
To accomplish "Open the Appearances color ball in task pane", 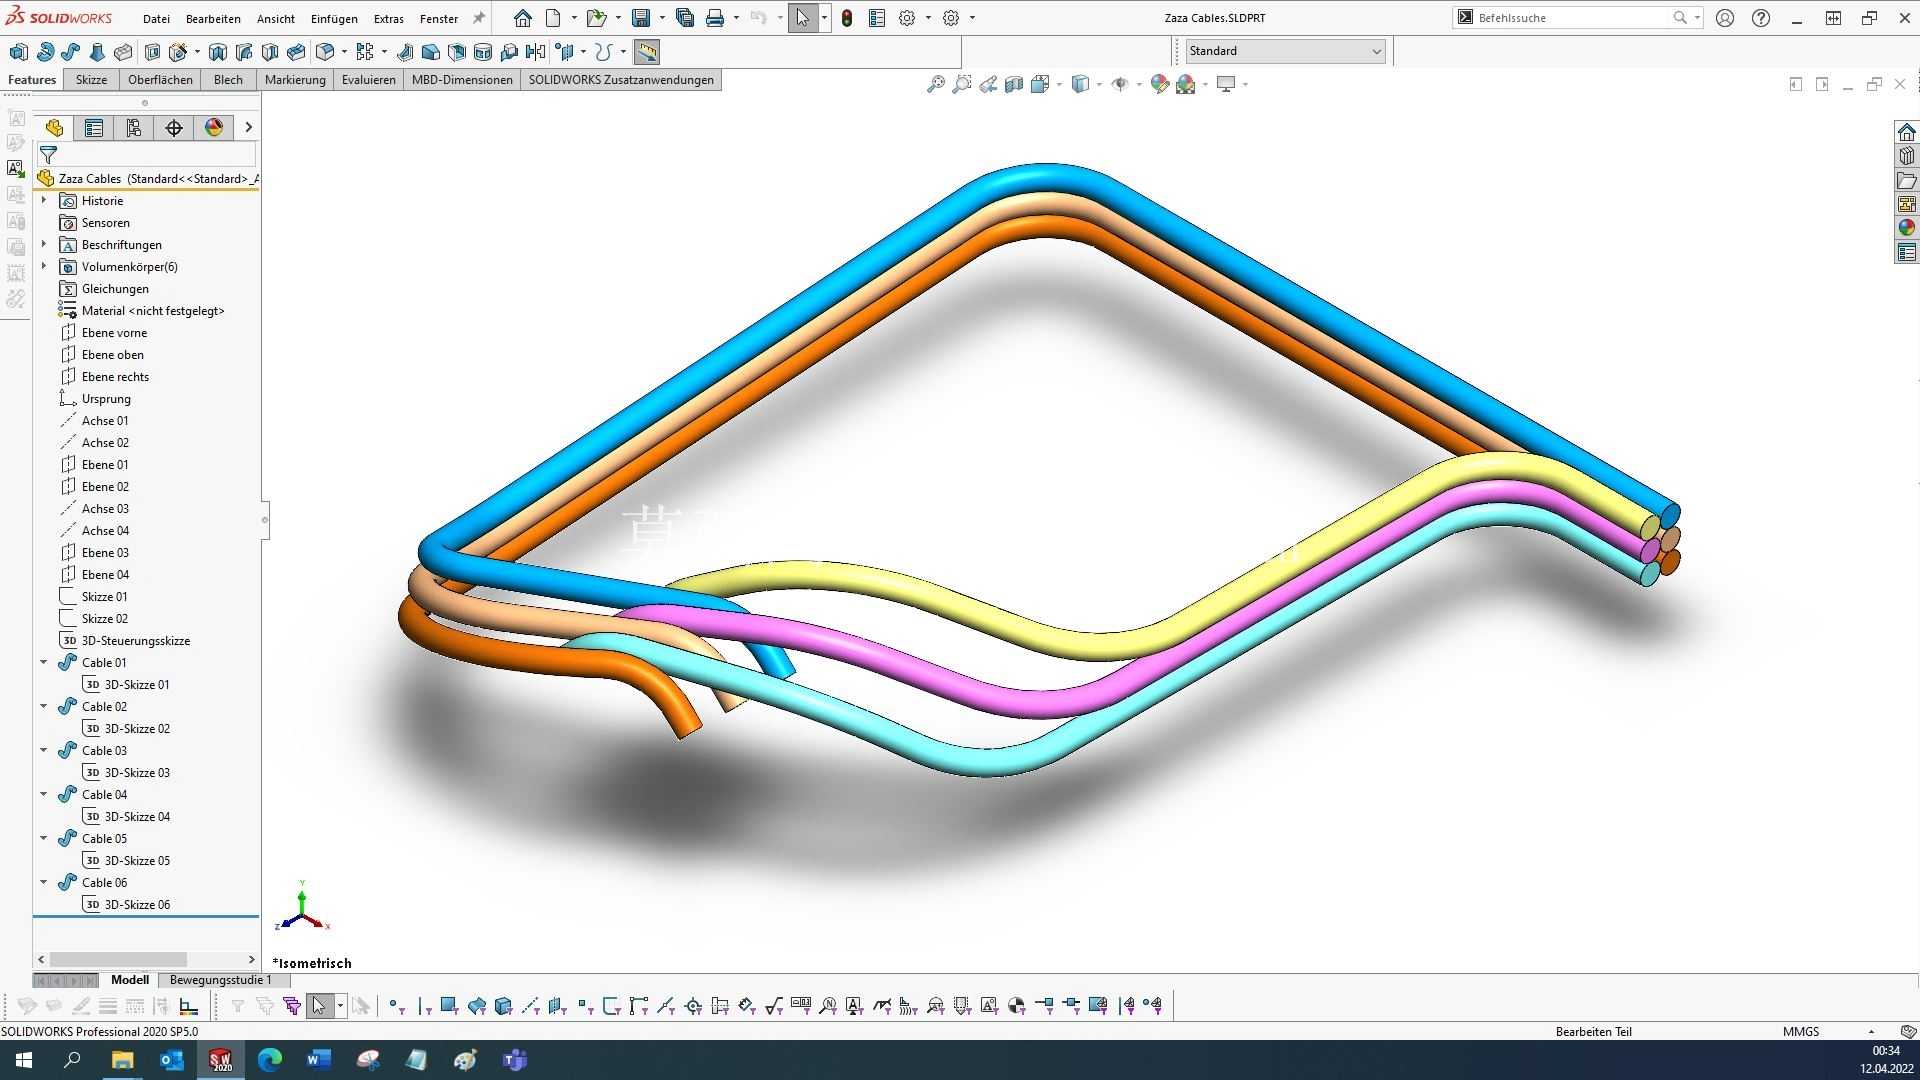I will [x=1906, y=228].
